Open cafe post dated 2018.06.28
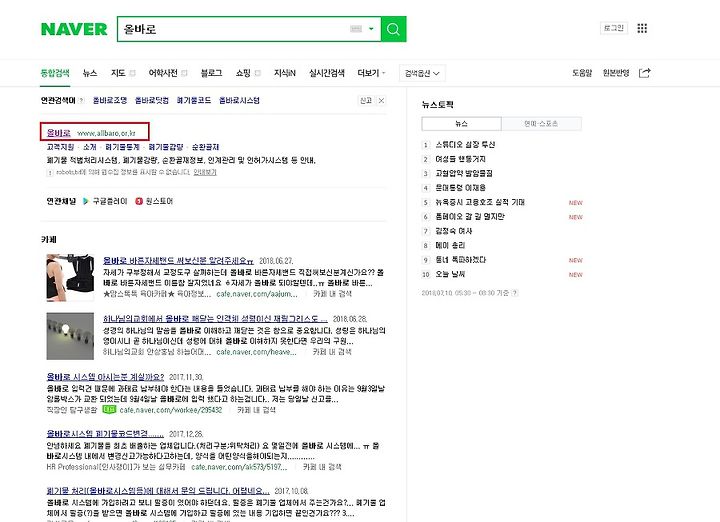 click(x=215, y=319)
